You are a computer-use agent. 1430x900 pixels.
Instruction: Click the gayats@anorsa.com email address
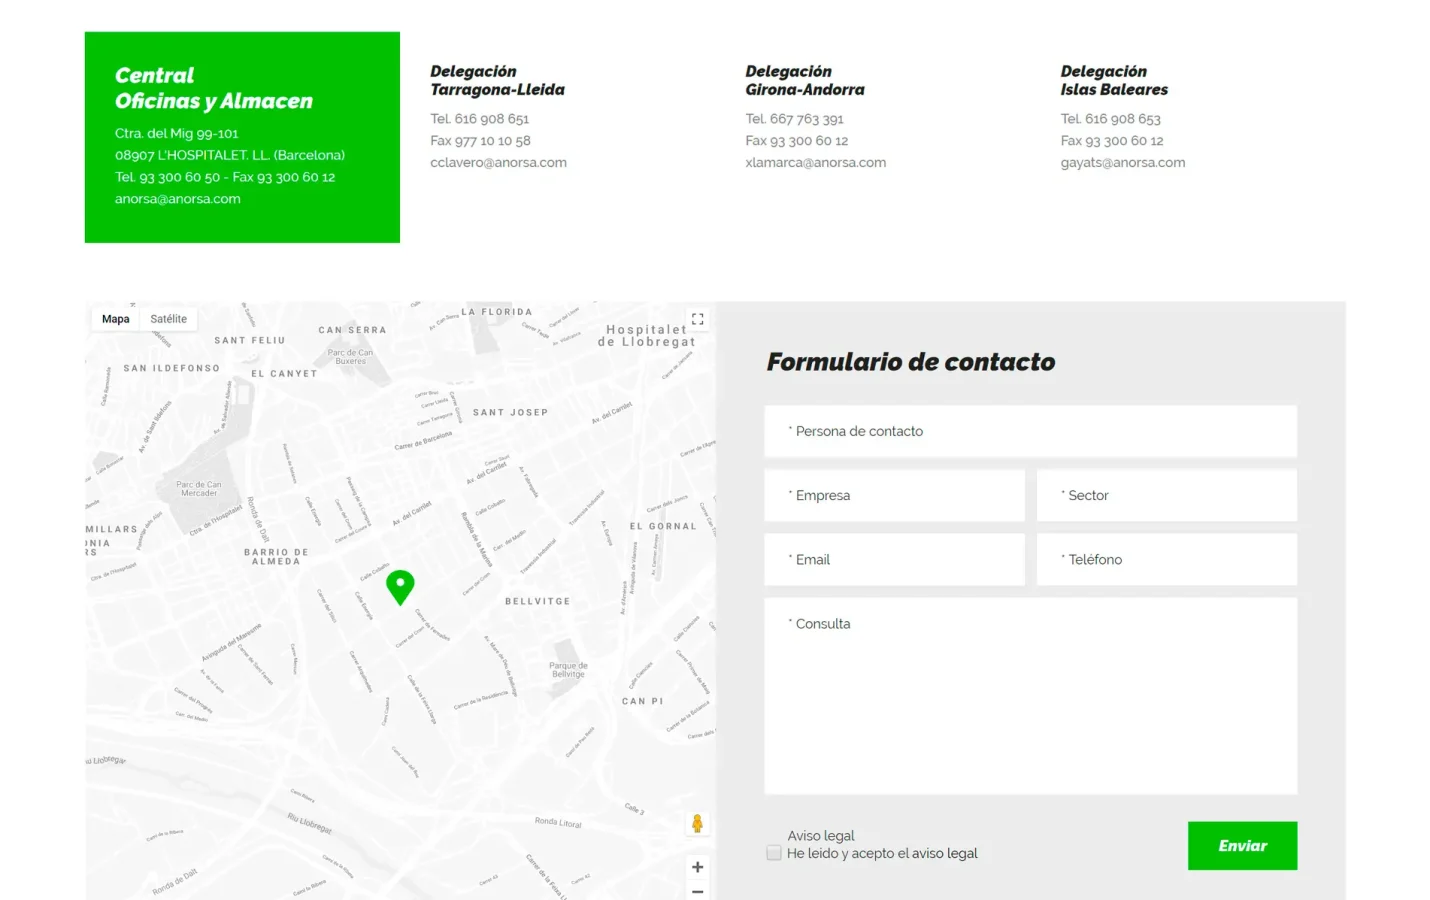point(1122,163)
